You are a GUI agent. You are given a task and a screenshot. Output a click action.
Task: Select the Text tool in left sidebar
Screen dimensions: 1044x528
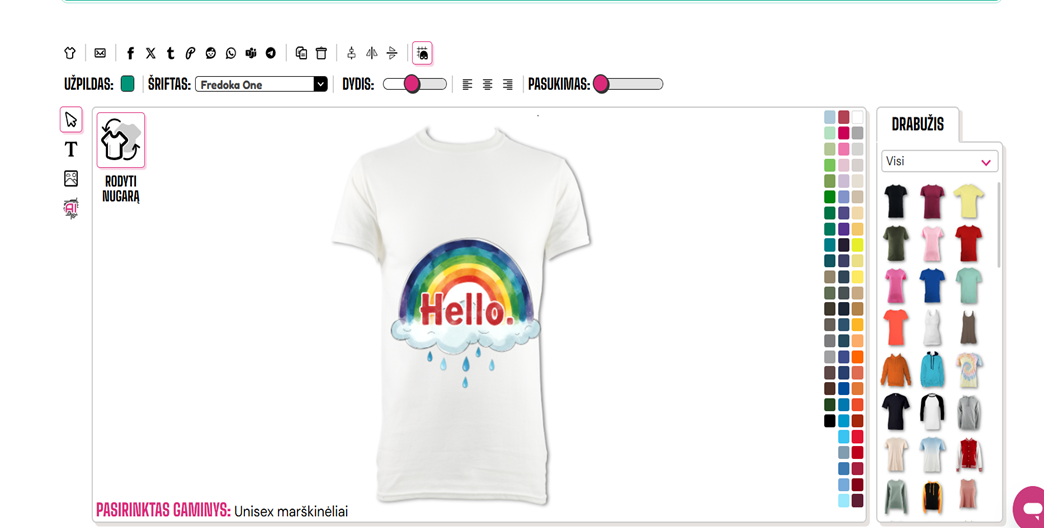70,149
